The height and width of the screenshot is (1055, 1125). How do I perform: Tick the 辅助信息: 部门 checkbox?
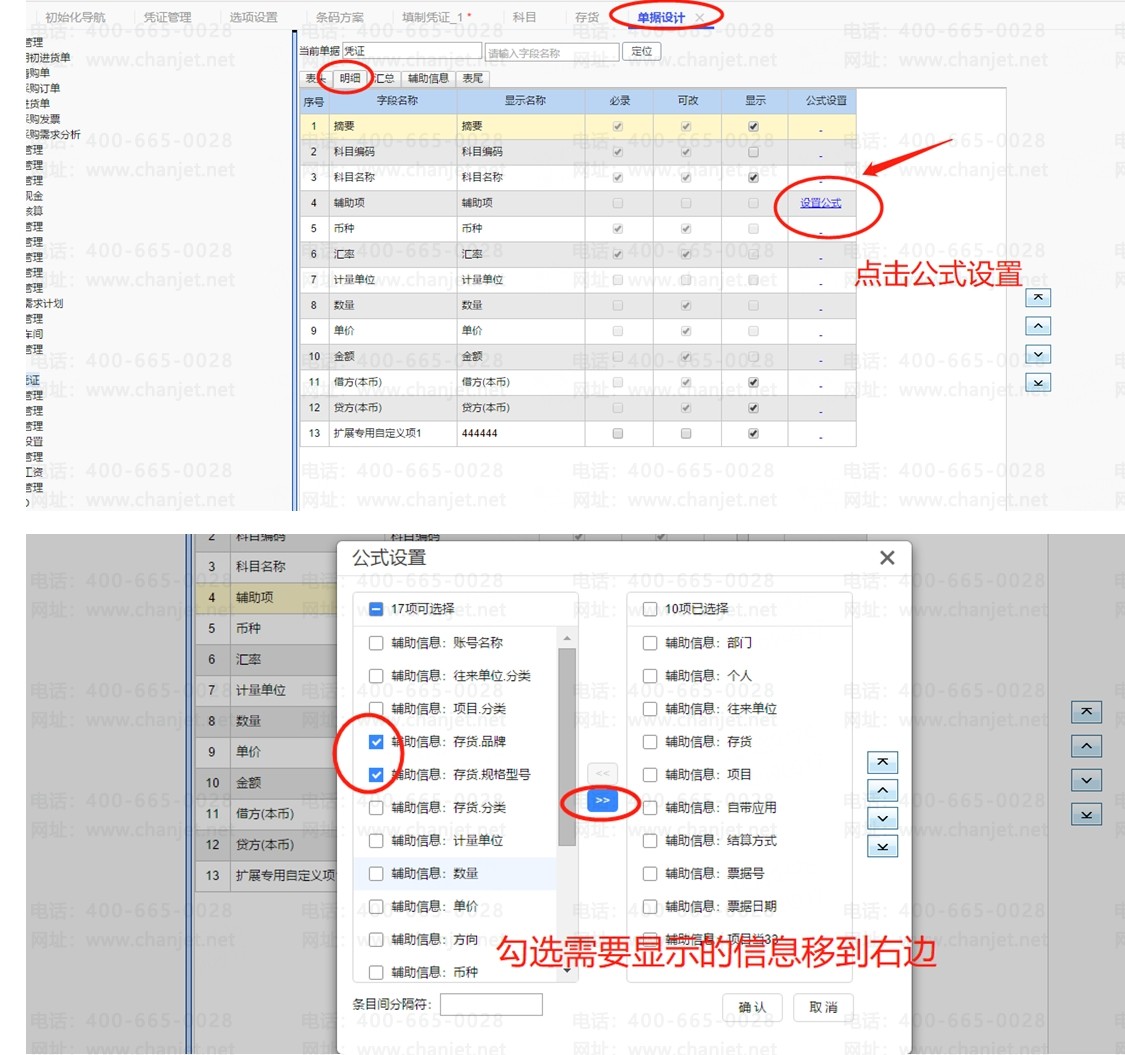650,644
